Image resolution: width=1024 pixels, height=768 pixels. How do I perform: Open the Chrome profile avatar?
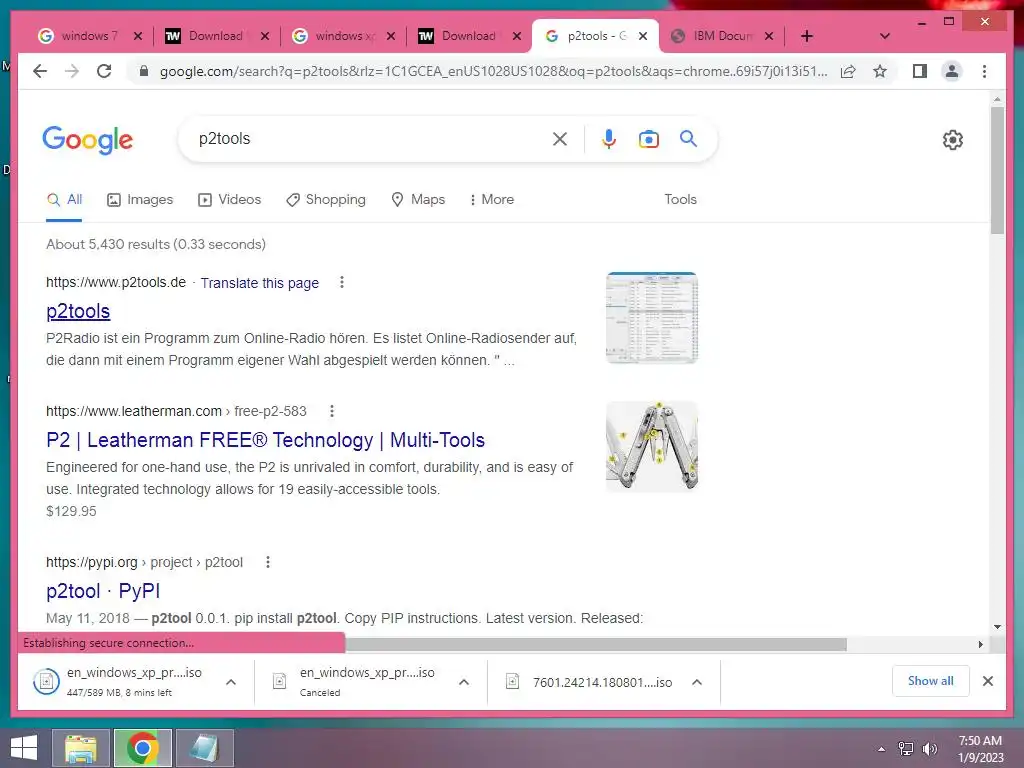(x=952, y=71)
